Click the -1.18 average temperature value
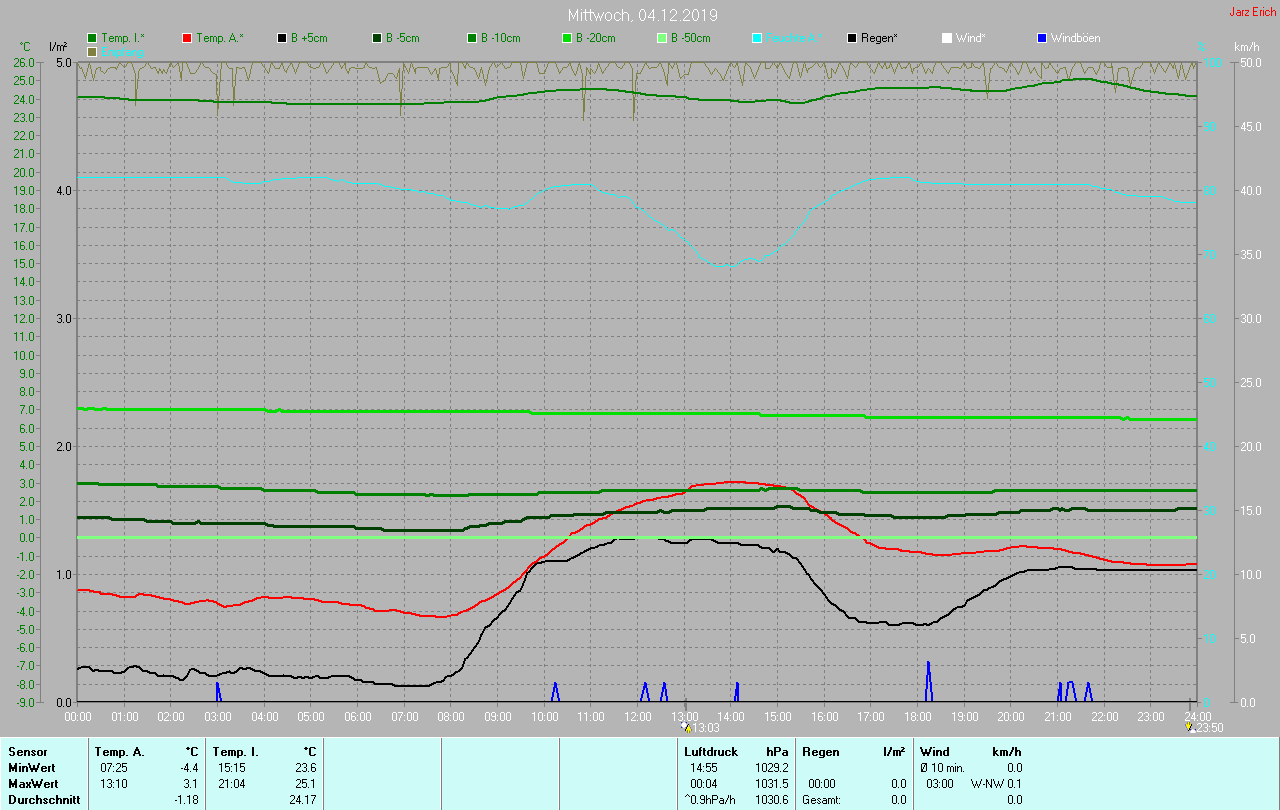 point(185,800)
